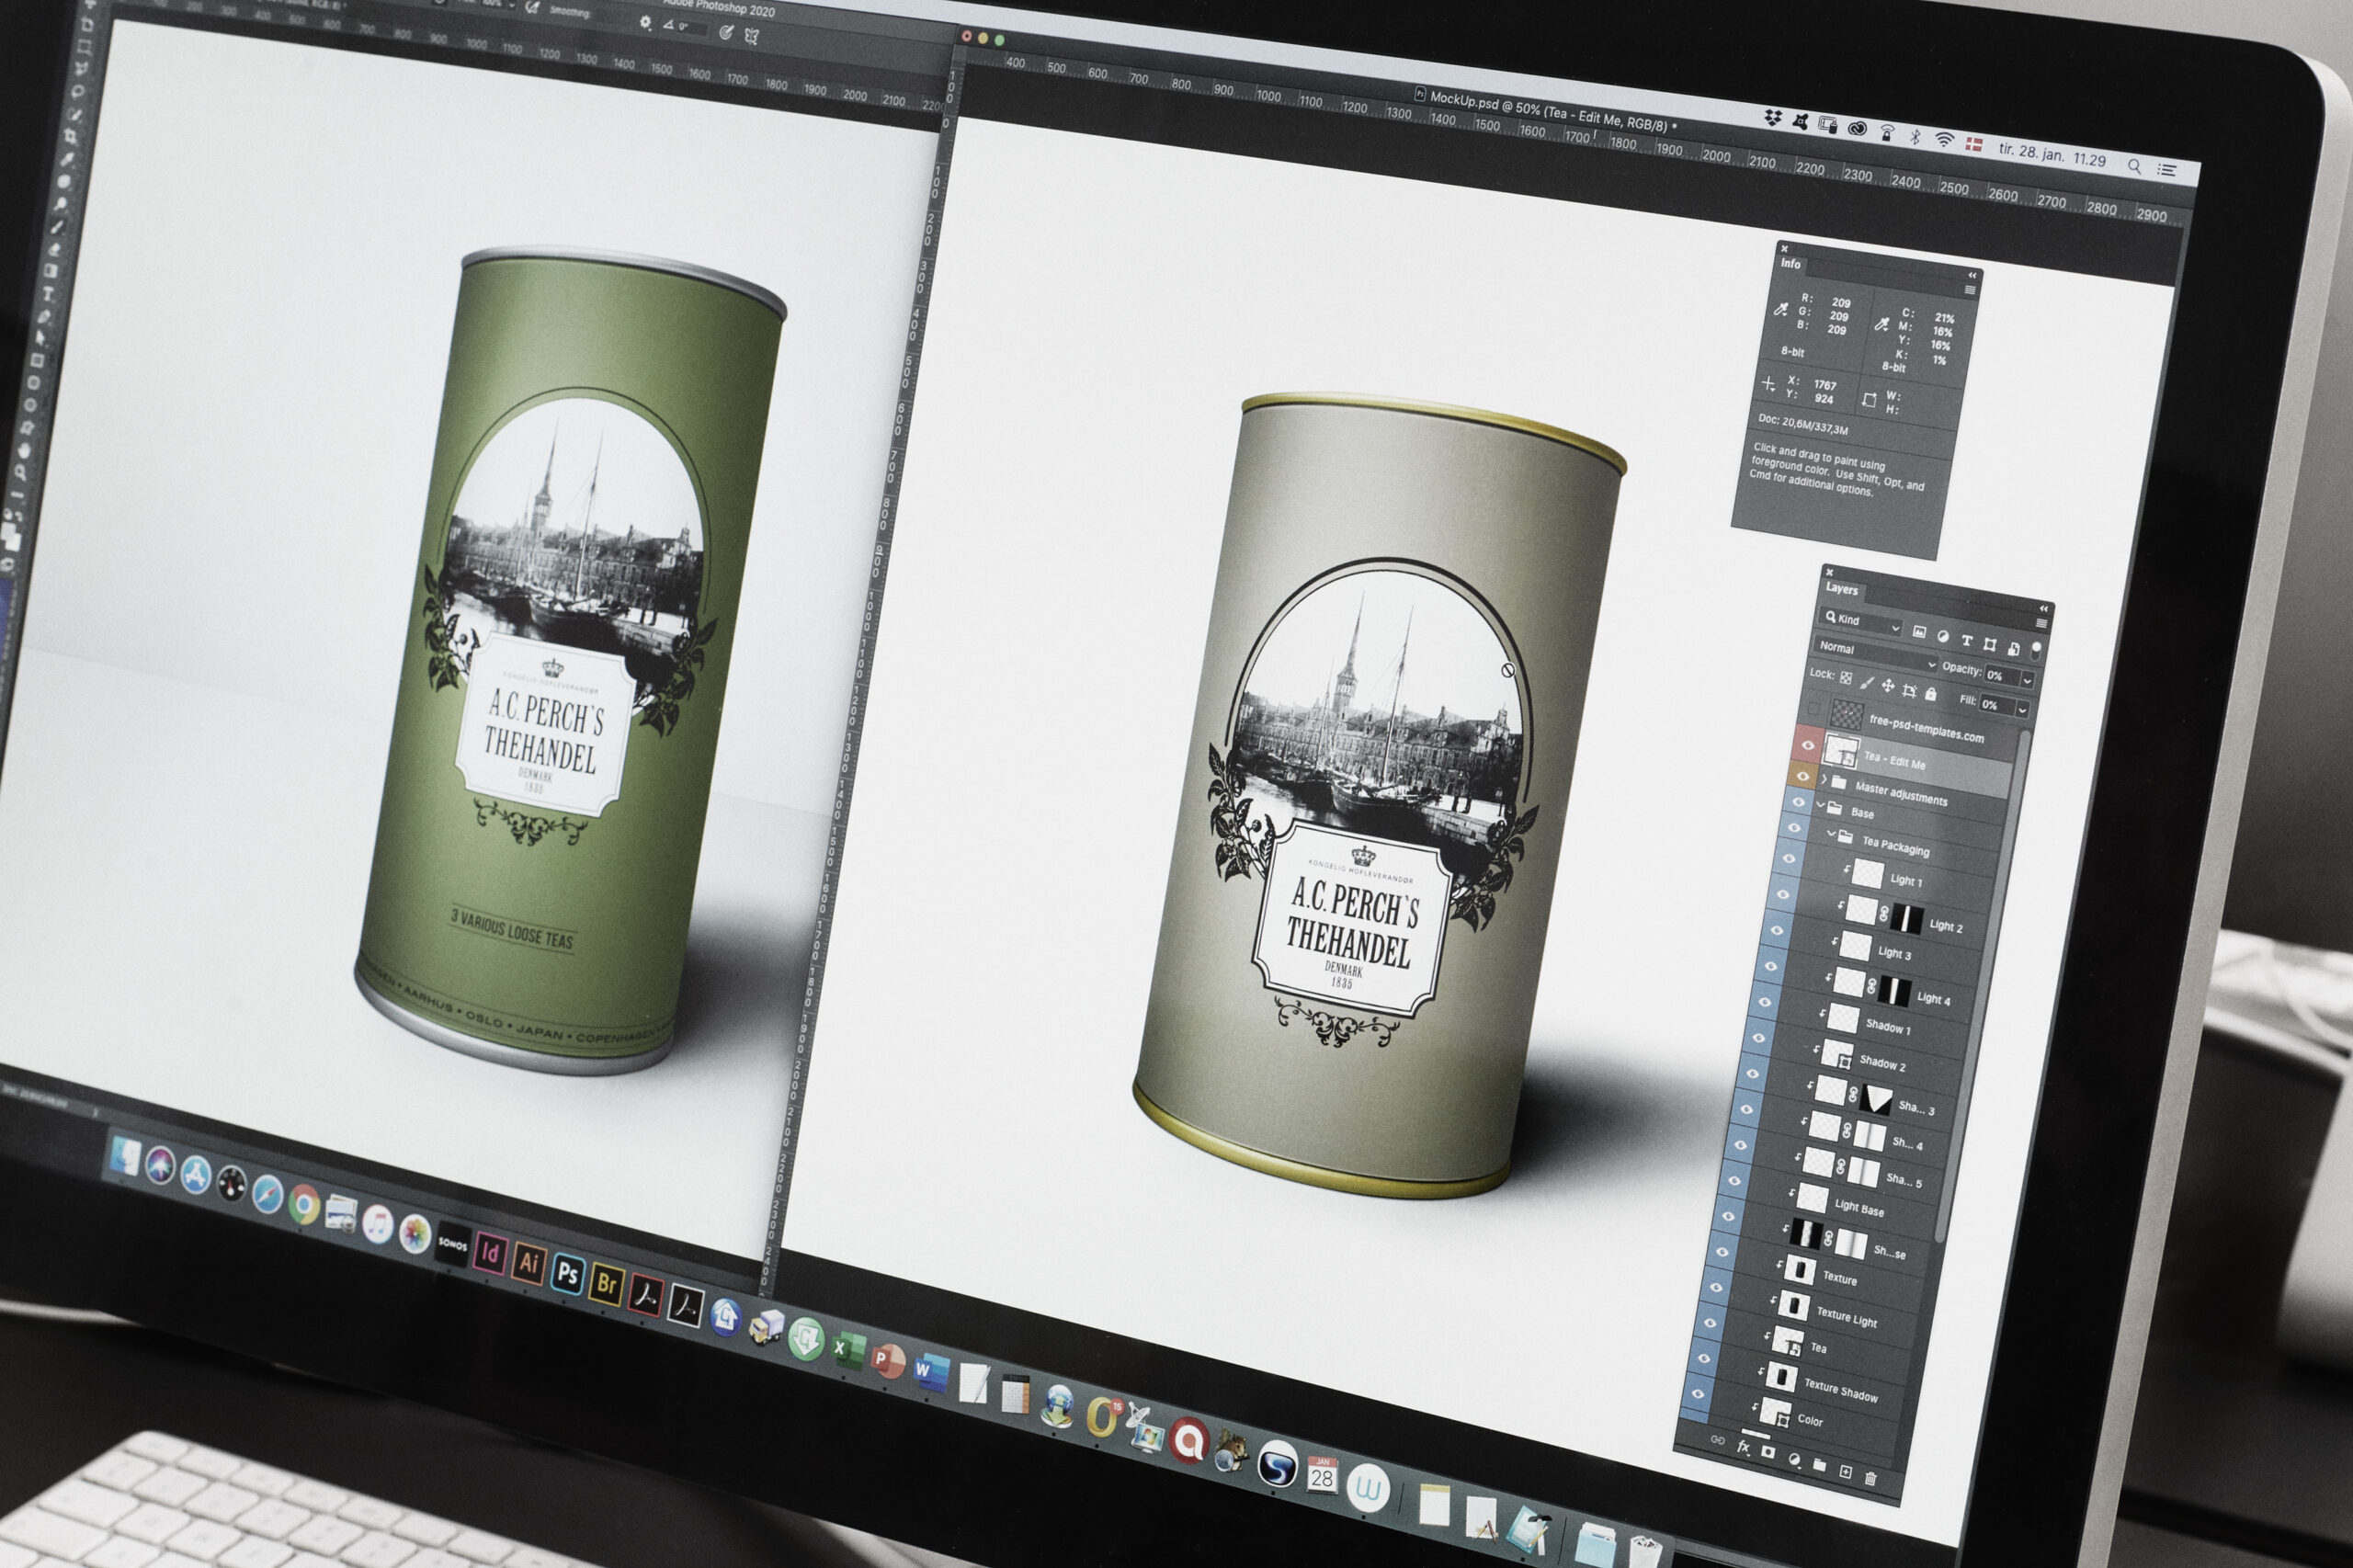2353x1568 pixels.
Task: Click the Create new group folder icon
Action: coord(1819,1466)
